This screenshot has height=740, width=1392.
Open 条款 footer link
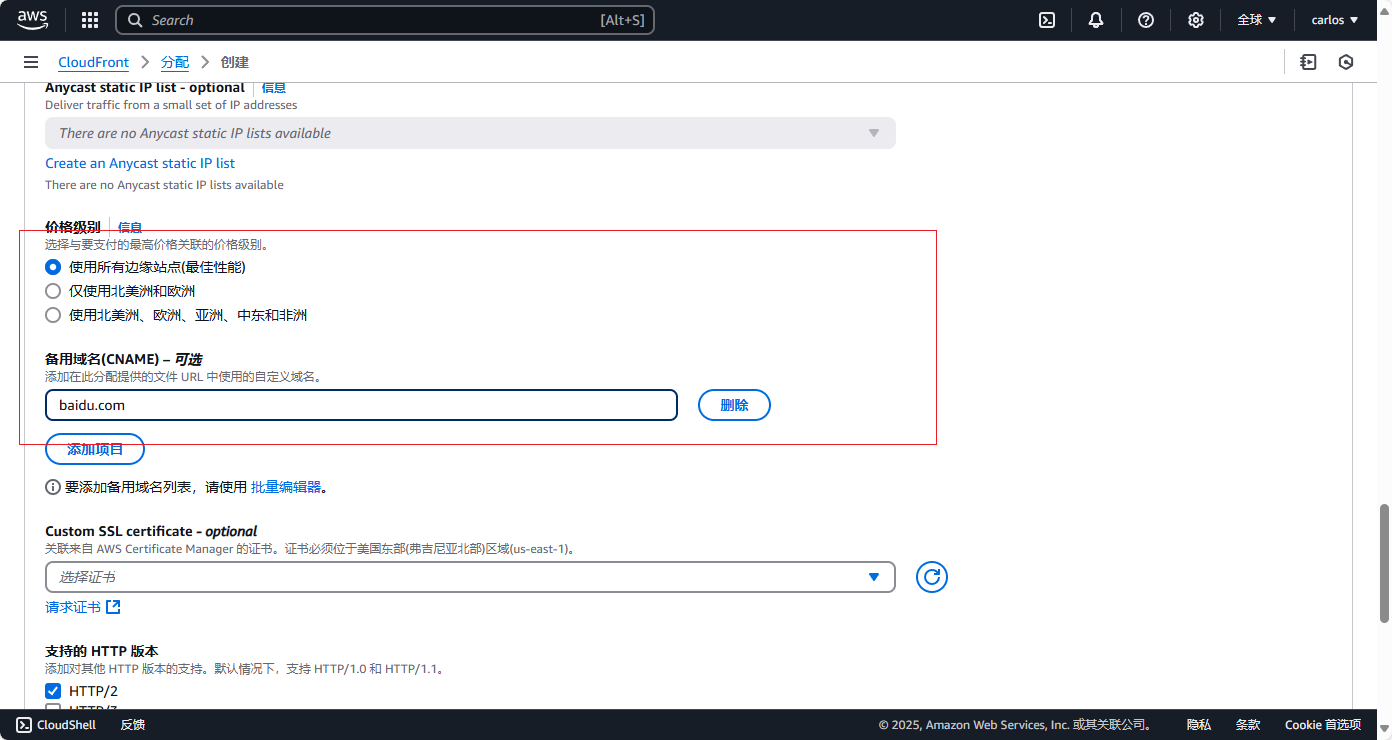(1248, 725)
